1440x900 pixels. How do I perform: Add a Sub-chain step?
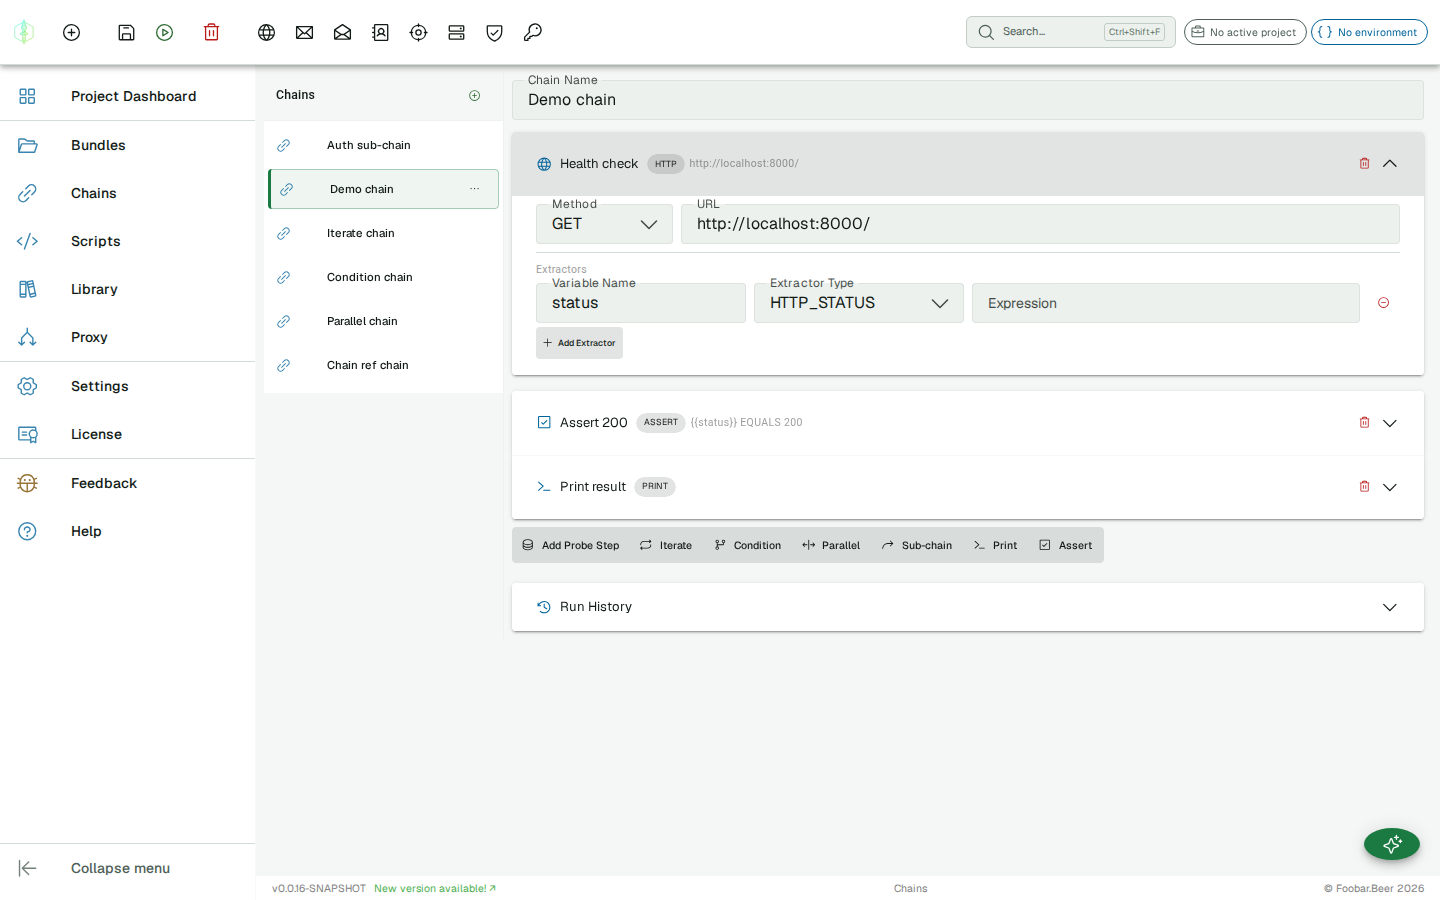click(x=917, y=545)
